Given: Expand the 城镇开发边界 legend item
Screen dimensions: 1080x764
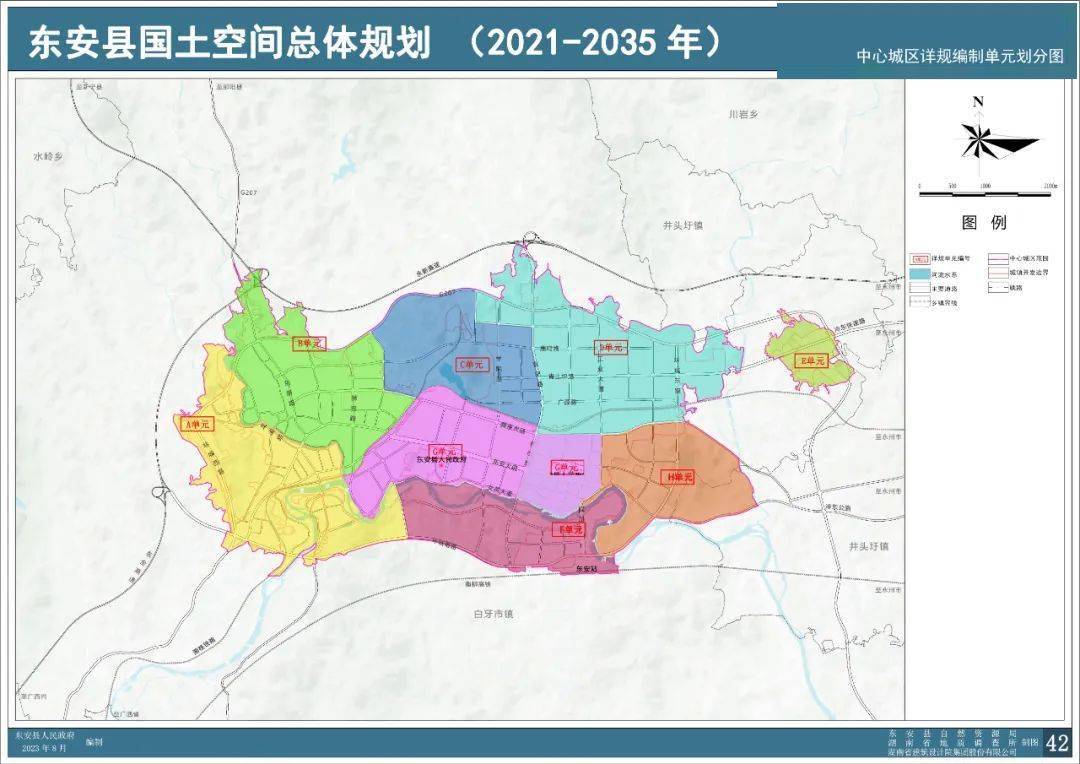Looking at the screenshot, I should (1027, 272).
